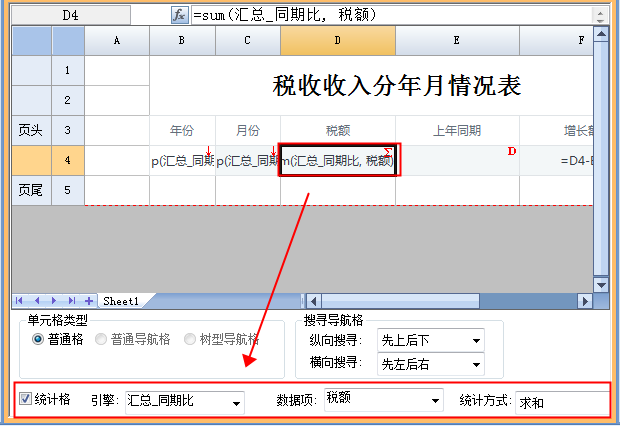This screenshot has height=426, width=620.
Task: Click vertical scrollbar down arrow
Action: point(600,285)
